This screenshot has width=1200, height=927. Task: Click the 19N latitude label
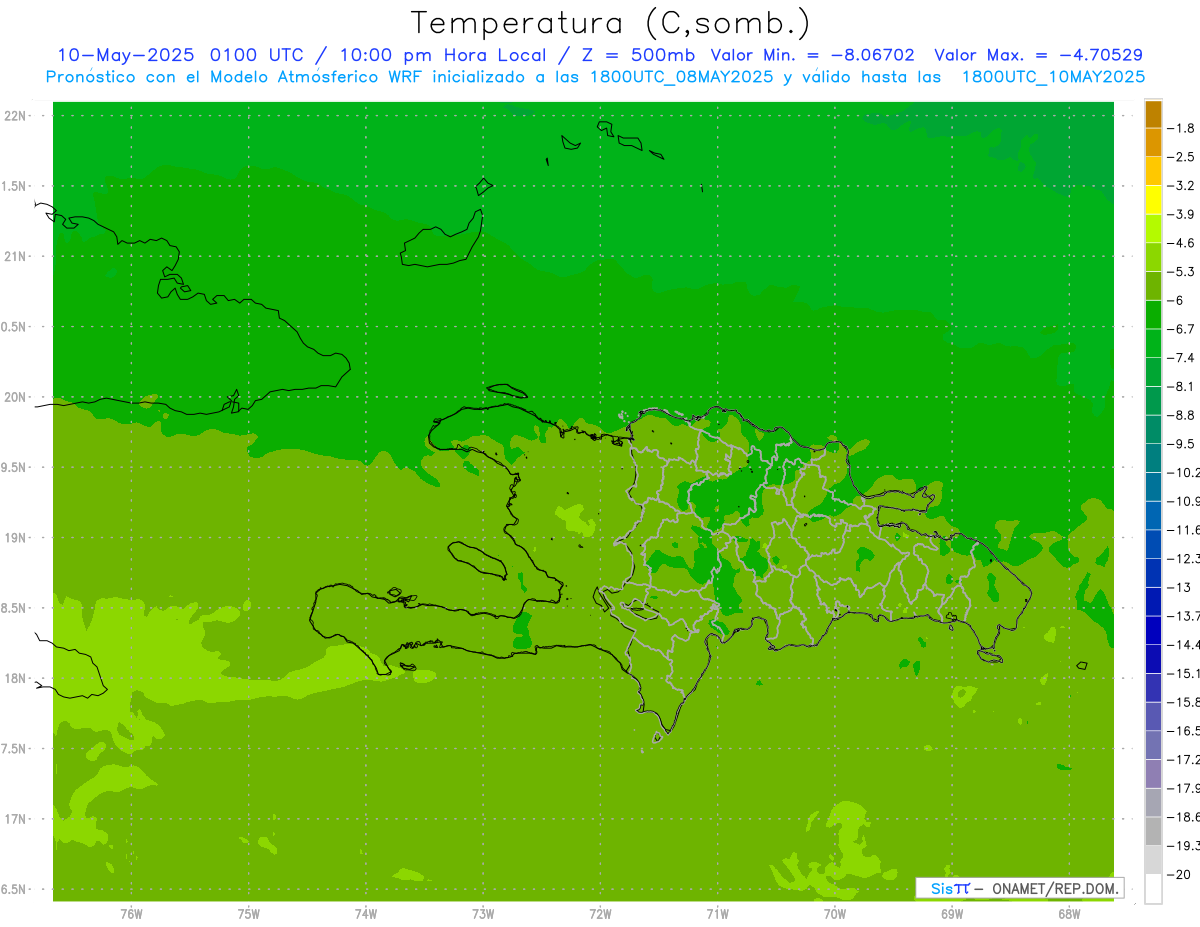(16, 538)
